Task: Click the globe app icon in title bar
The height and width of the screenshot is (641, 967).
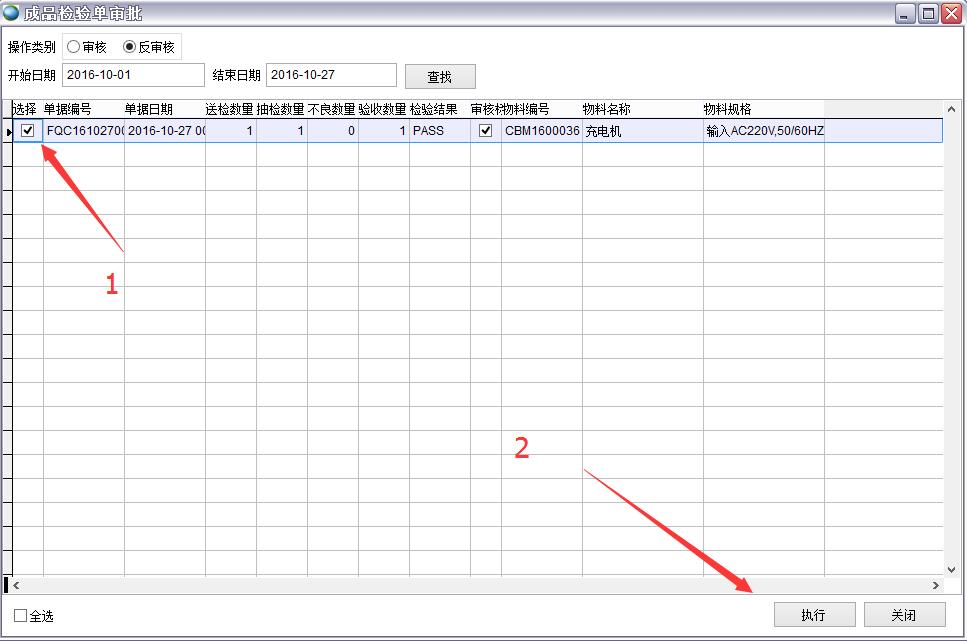Action: (x=11, y=13)
